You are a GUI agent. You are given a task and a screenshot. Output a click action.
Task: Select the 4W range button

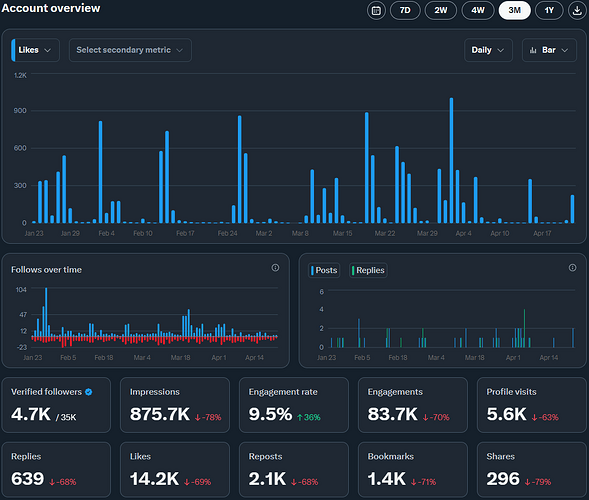point(477,11)
